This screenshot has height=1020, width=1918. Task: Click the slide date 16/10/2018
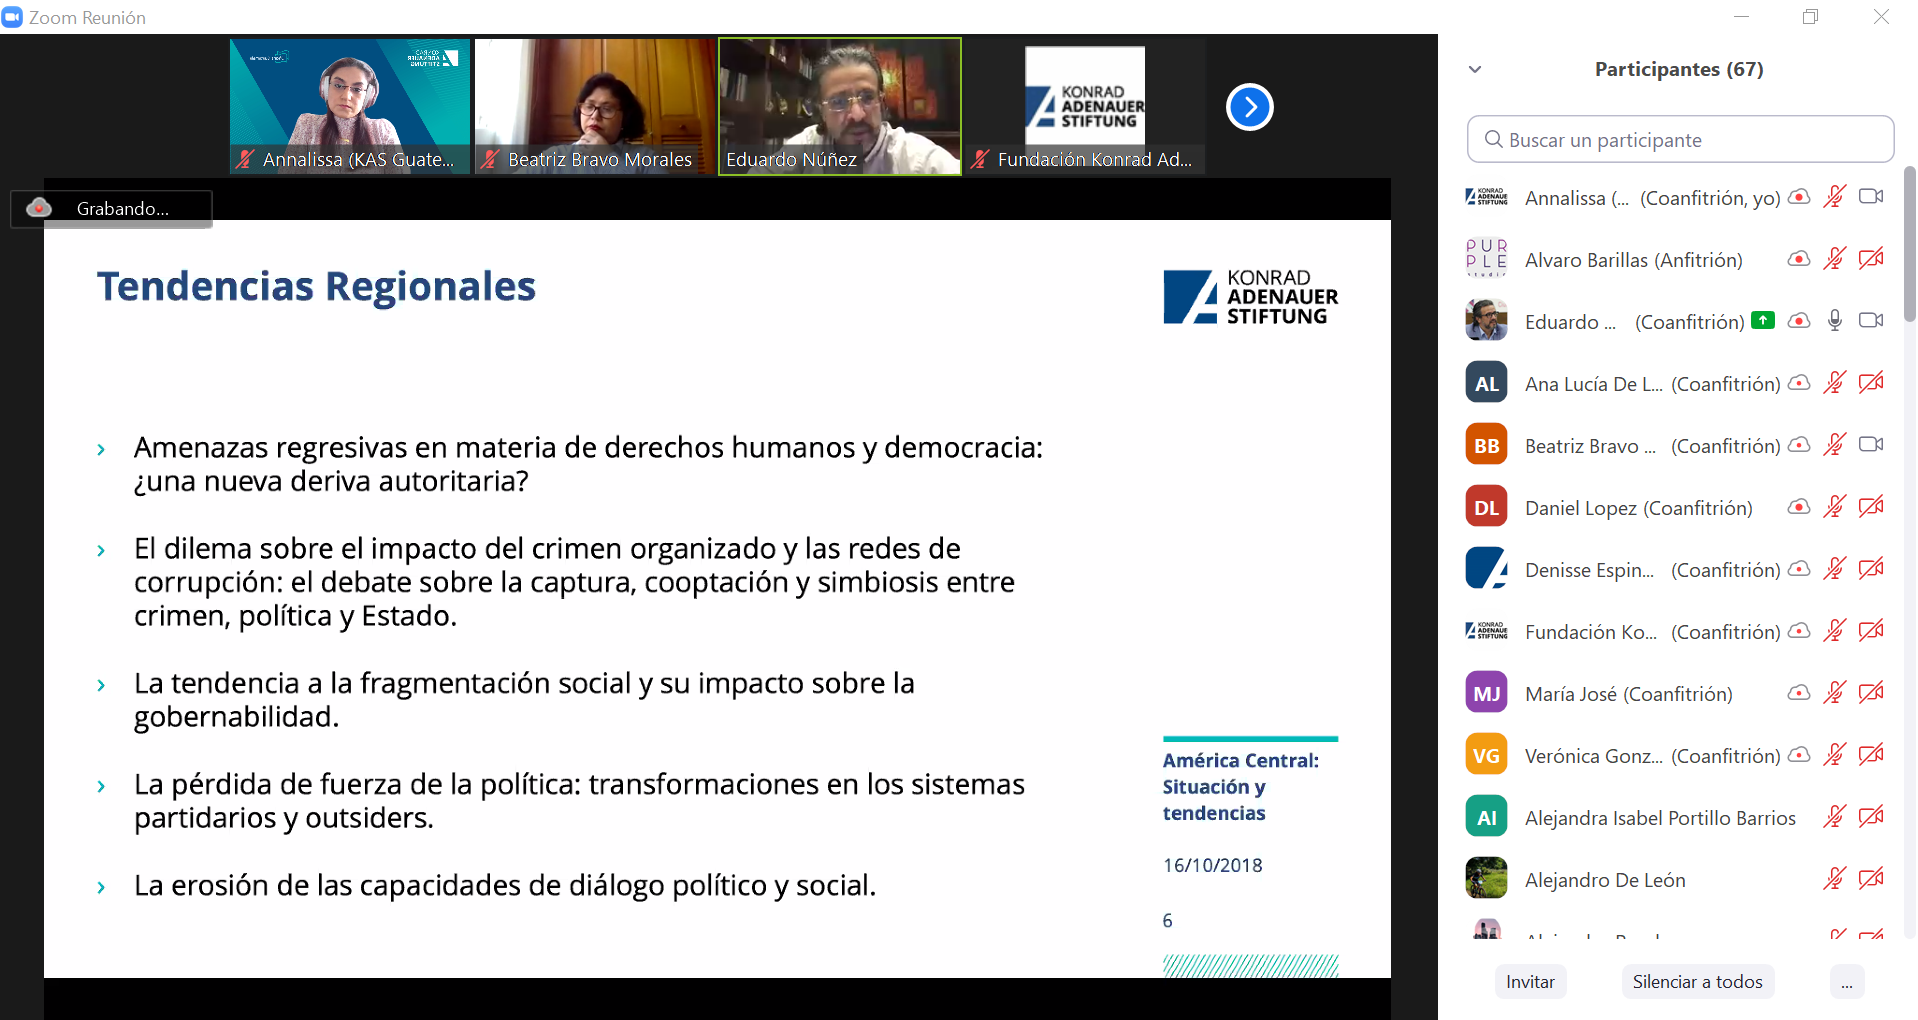click(x=1212, y=865)
